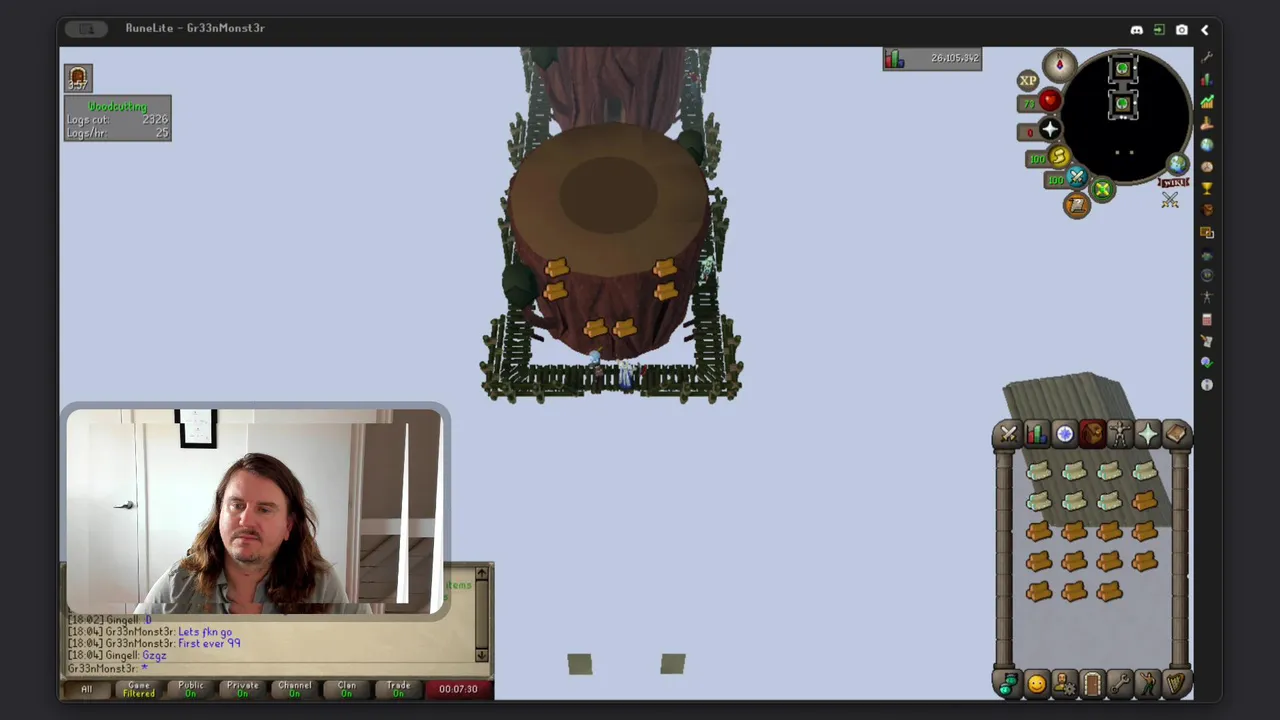This screenshot has height=720, width=1280.
Task: Click the compass above the minimap
Action: point(1059,66)
